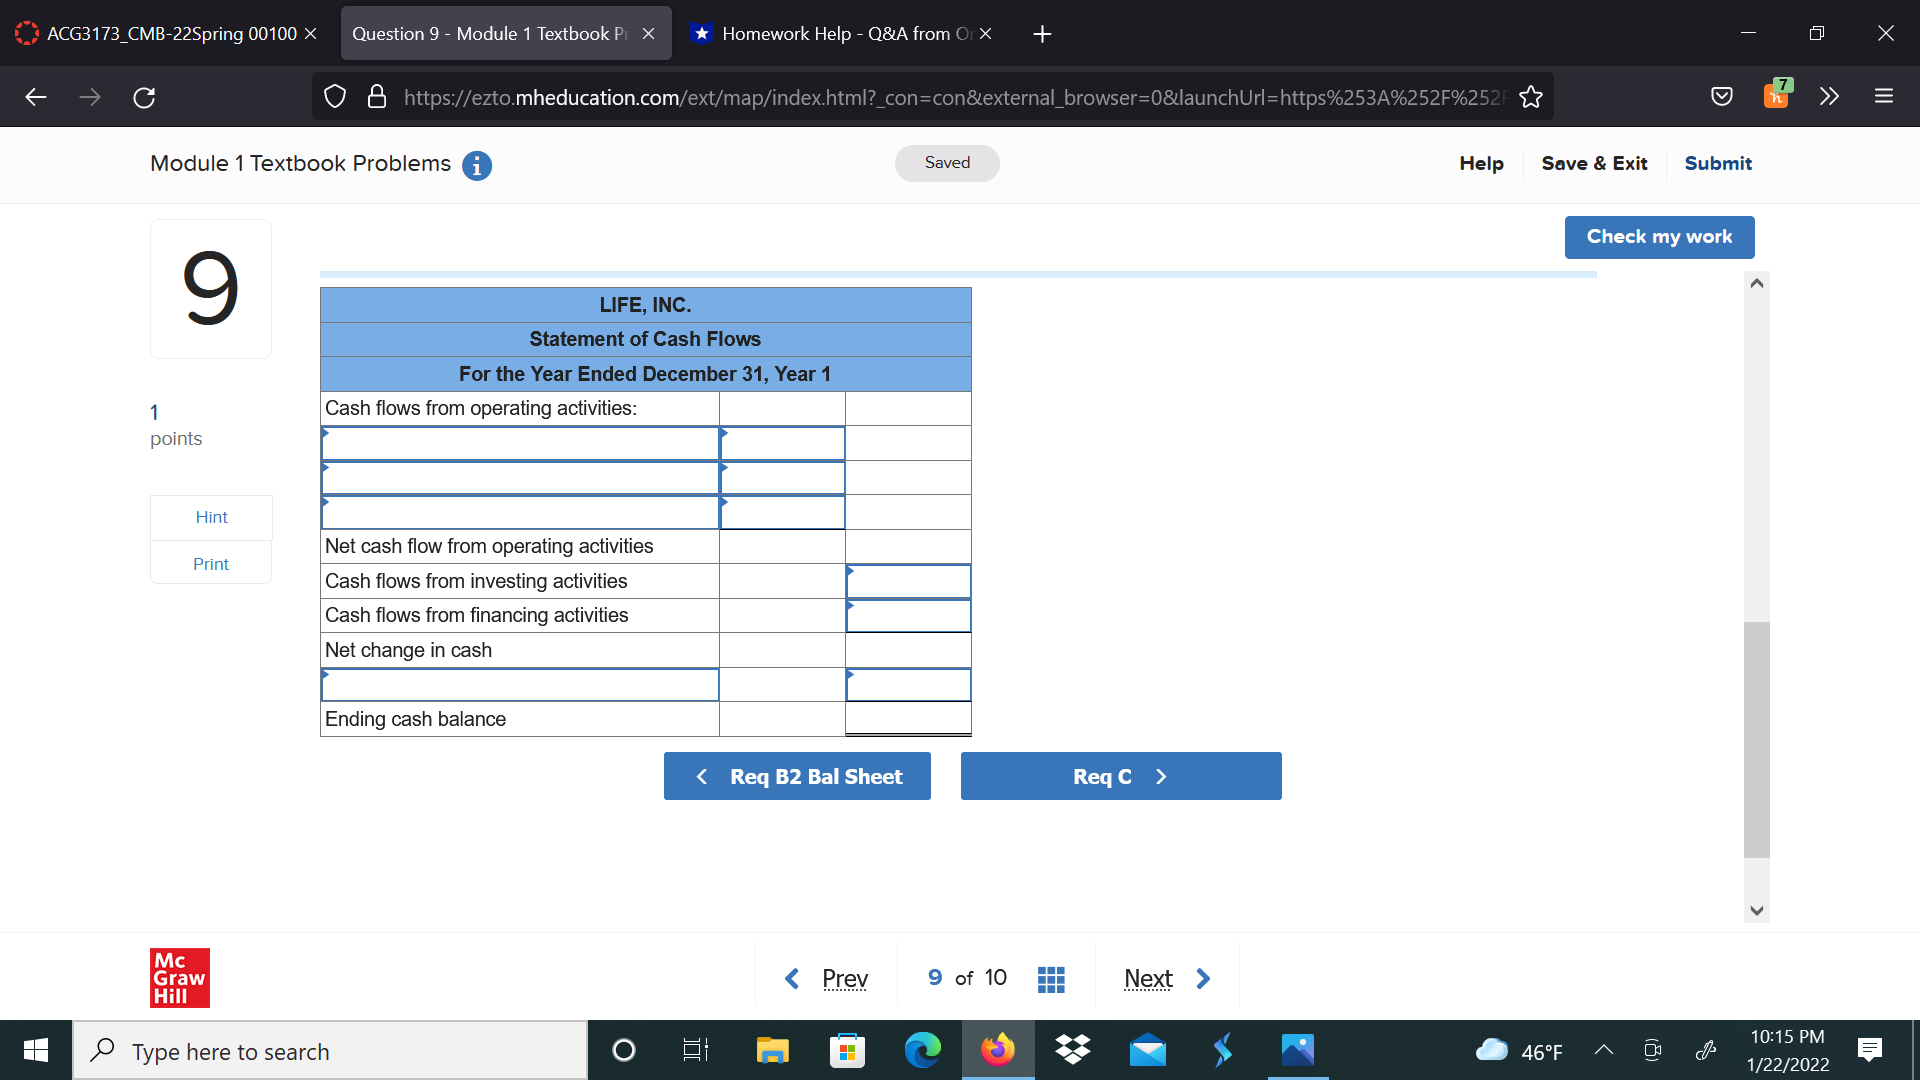Viewport: 1920px width, 1080px height.
Task: Show more toolbar items with the chevron icon
Action: click(x=1830, y=96)
